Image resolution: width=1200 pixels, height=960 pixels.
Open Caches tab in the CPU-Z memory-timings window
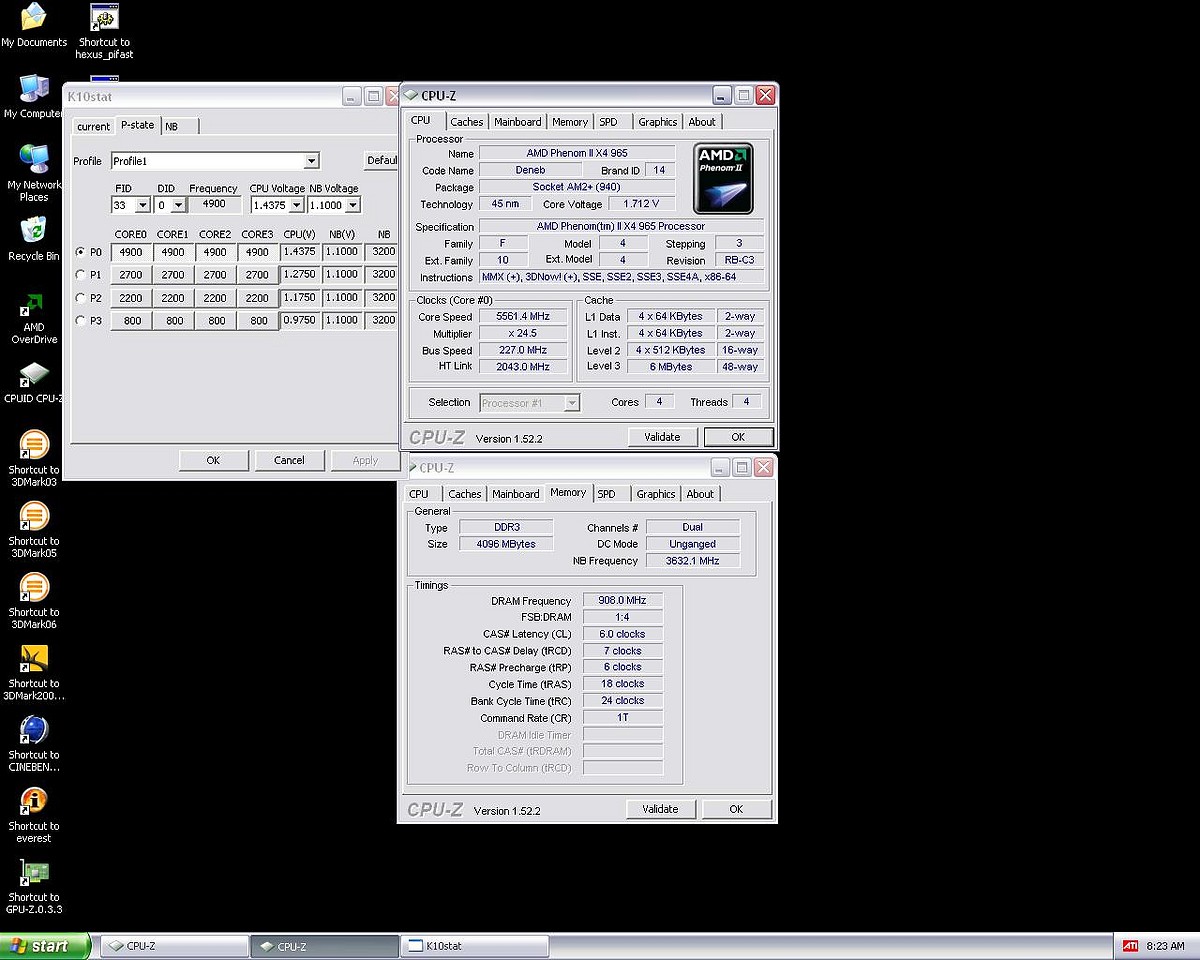[x=465, y=494]
